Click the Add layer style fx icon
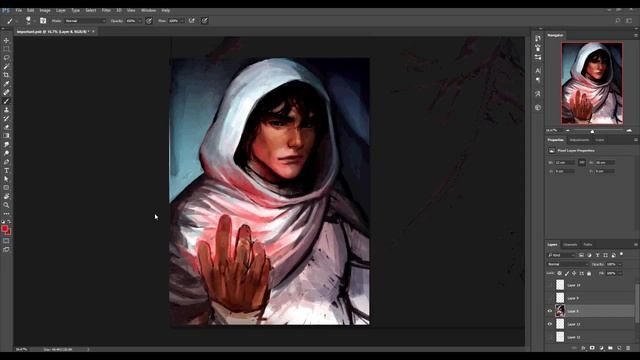The height and width of the screenshot is (360, 640). [x=583, y=348]
